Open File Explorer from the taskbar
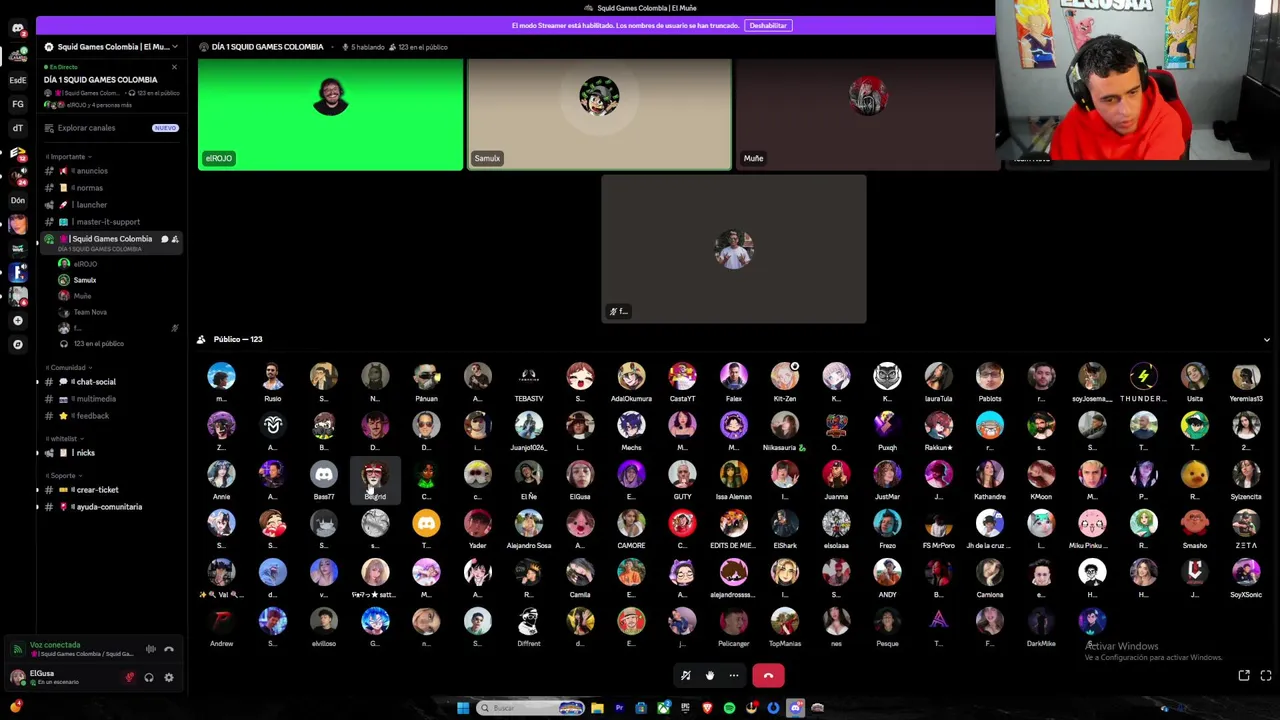The image size is (1280, 720). pyautogui.click(x=597, y=708)
